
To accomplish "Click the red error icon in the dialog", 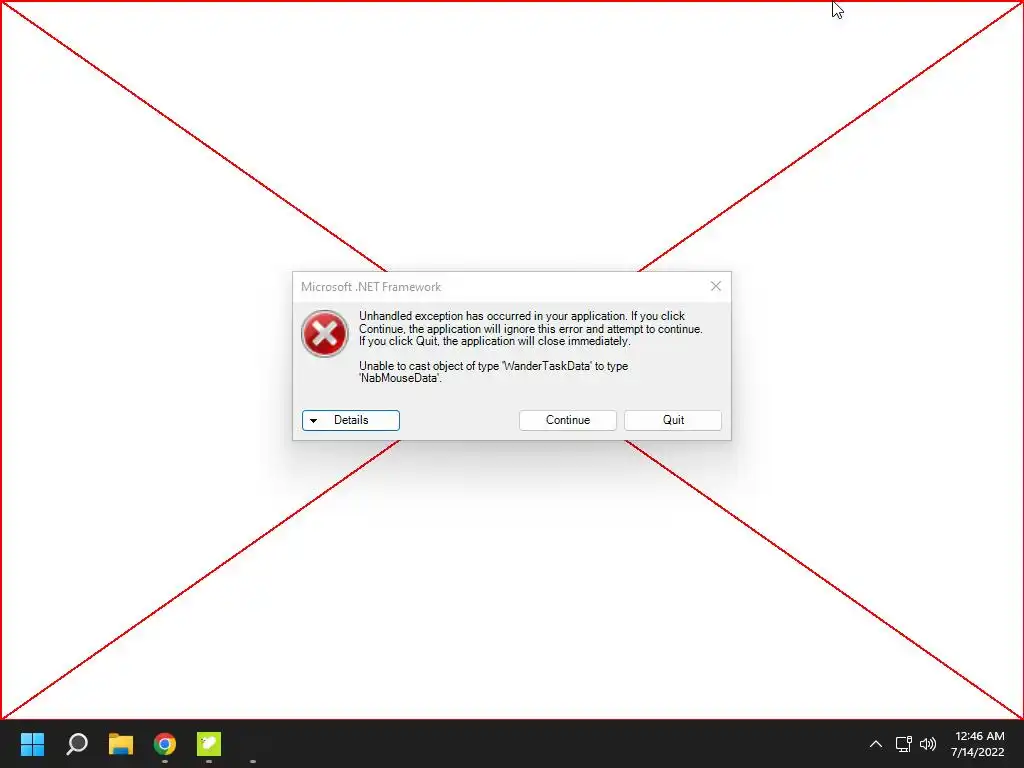I will coord(325,334).
